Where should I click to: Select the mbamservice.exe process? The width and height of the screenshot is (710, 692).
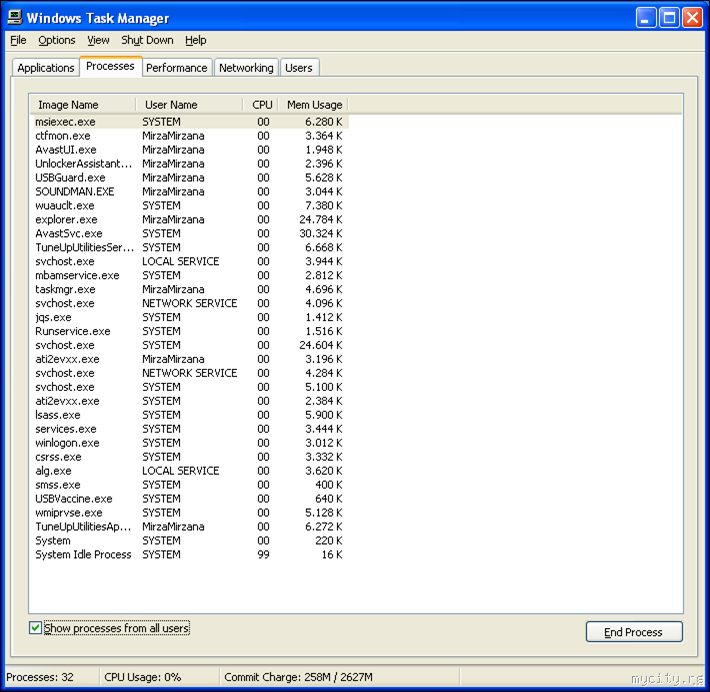coord(189,275)
